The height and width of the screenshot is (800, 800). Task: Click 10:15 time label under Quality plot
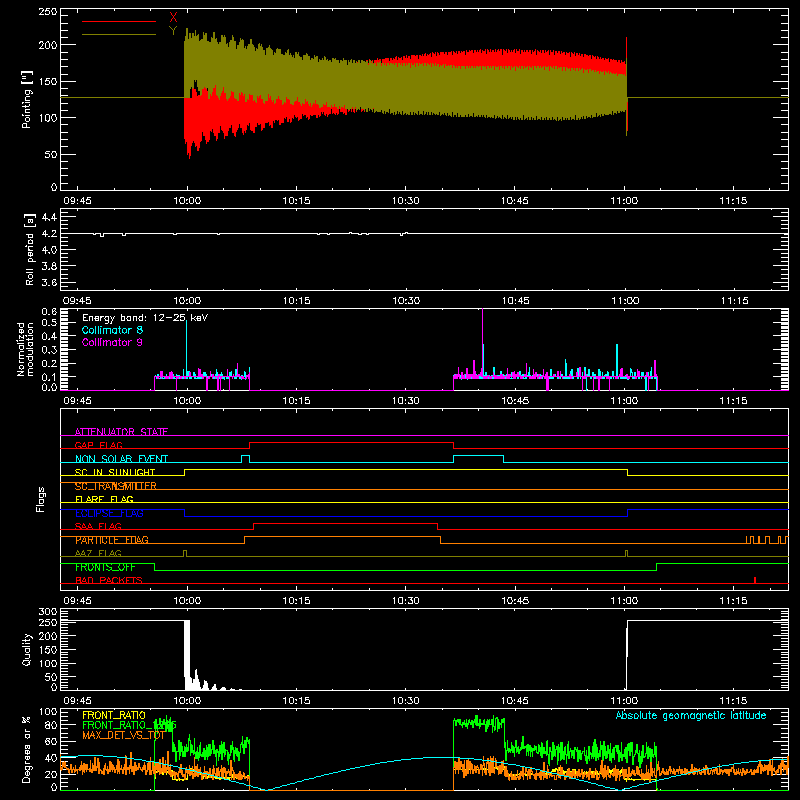click(x=296, y=701)
